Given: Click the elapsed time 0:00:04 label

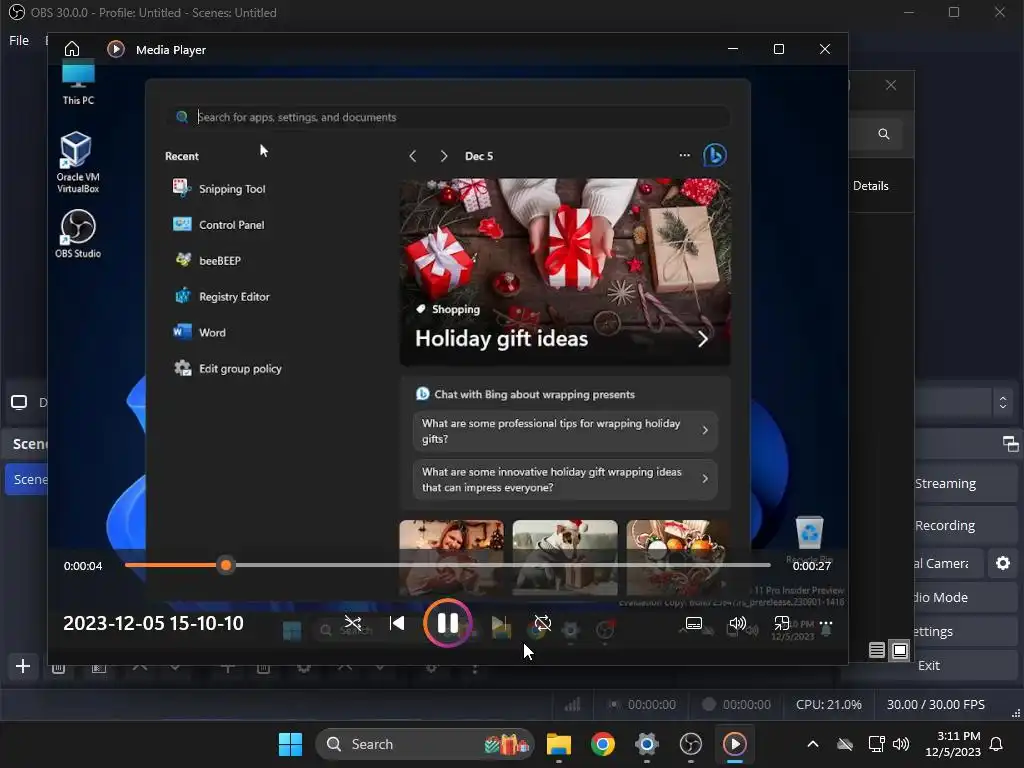Looking at the screenshot, I should 83,566.
